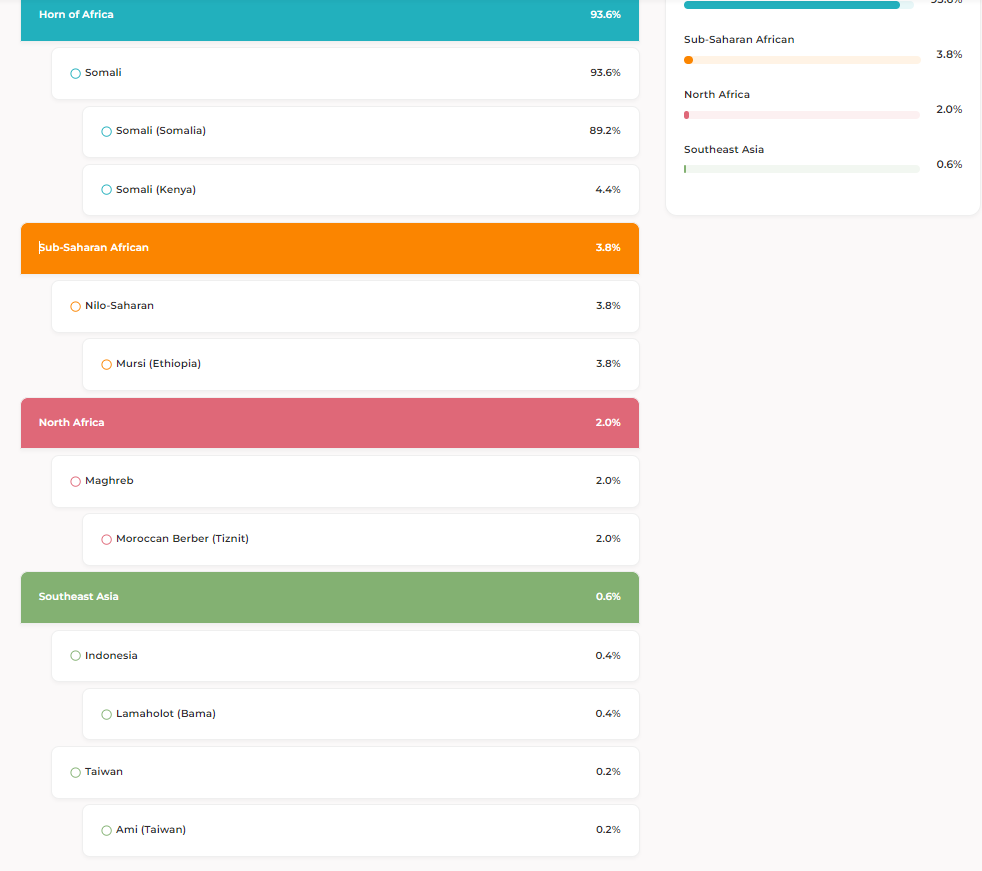Viewport: 982px width, 871px height.
Task: Click the Sub-Saharan African summary bar
Action: point(801,60)
